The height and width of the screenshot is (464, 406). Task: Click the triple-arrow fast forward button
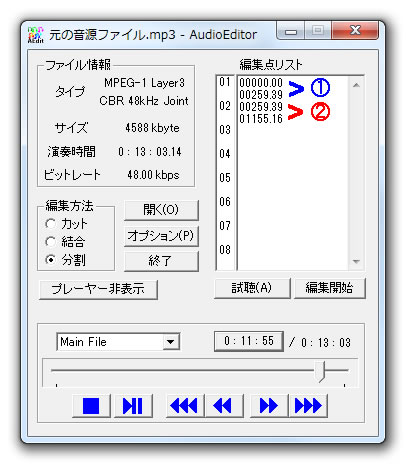[308, 406]
